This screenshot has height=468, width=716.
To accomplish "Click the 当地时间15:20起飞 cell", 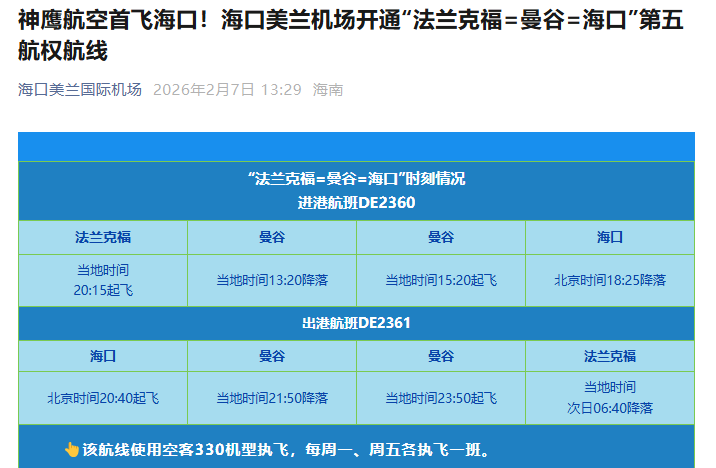I will click(x=441, y=280).
